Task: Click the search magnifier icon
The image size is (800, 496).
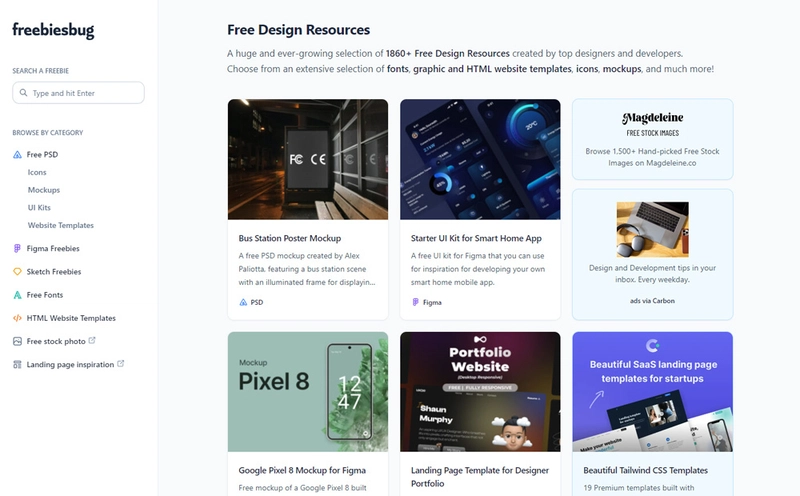Action: coord(23,93)
